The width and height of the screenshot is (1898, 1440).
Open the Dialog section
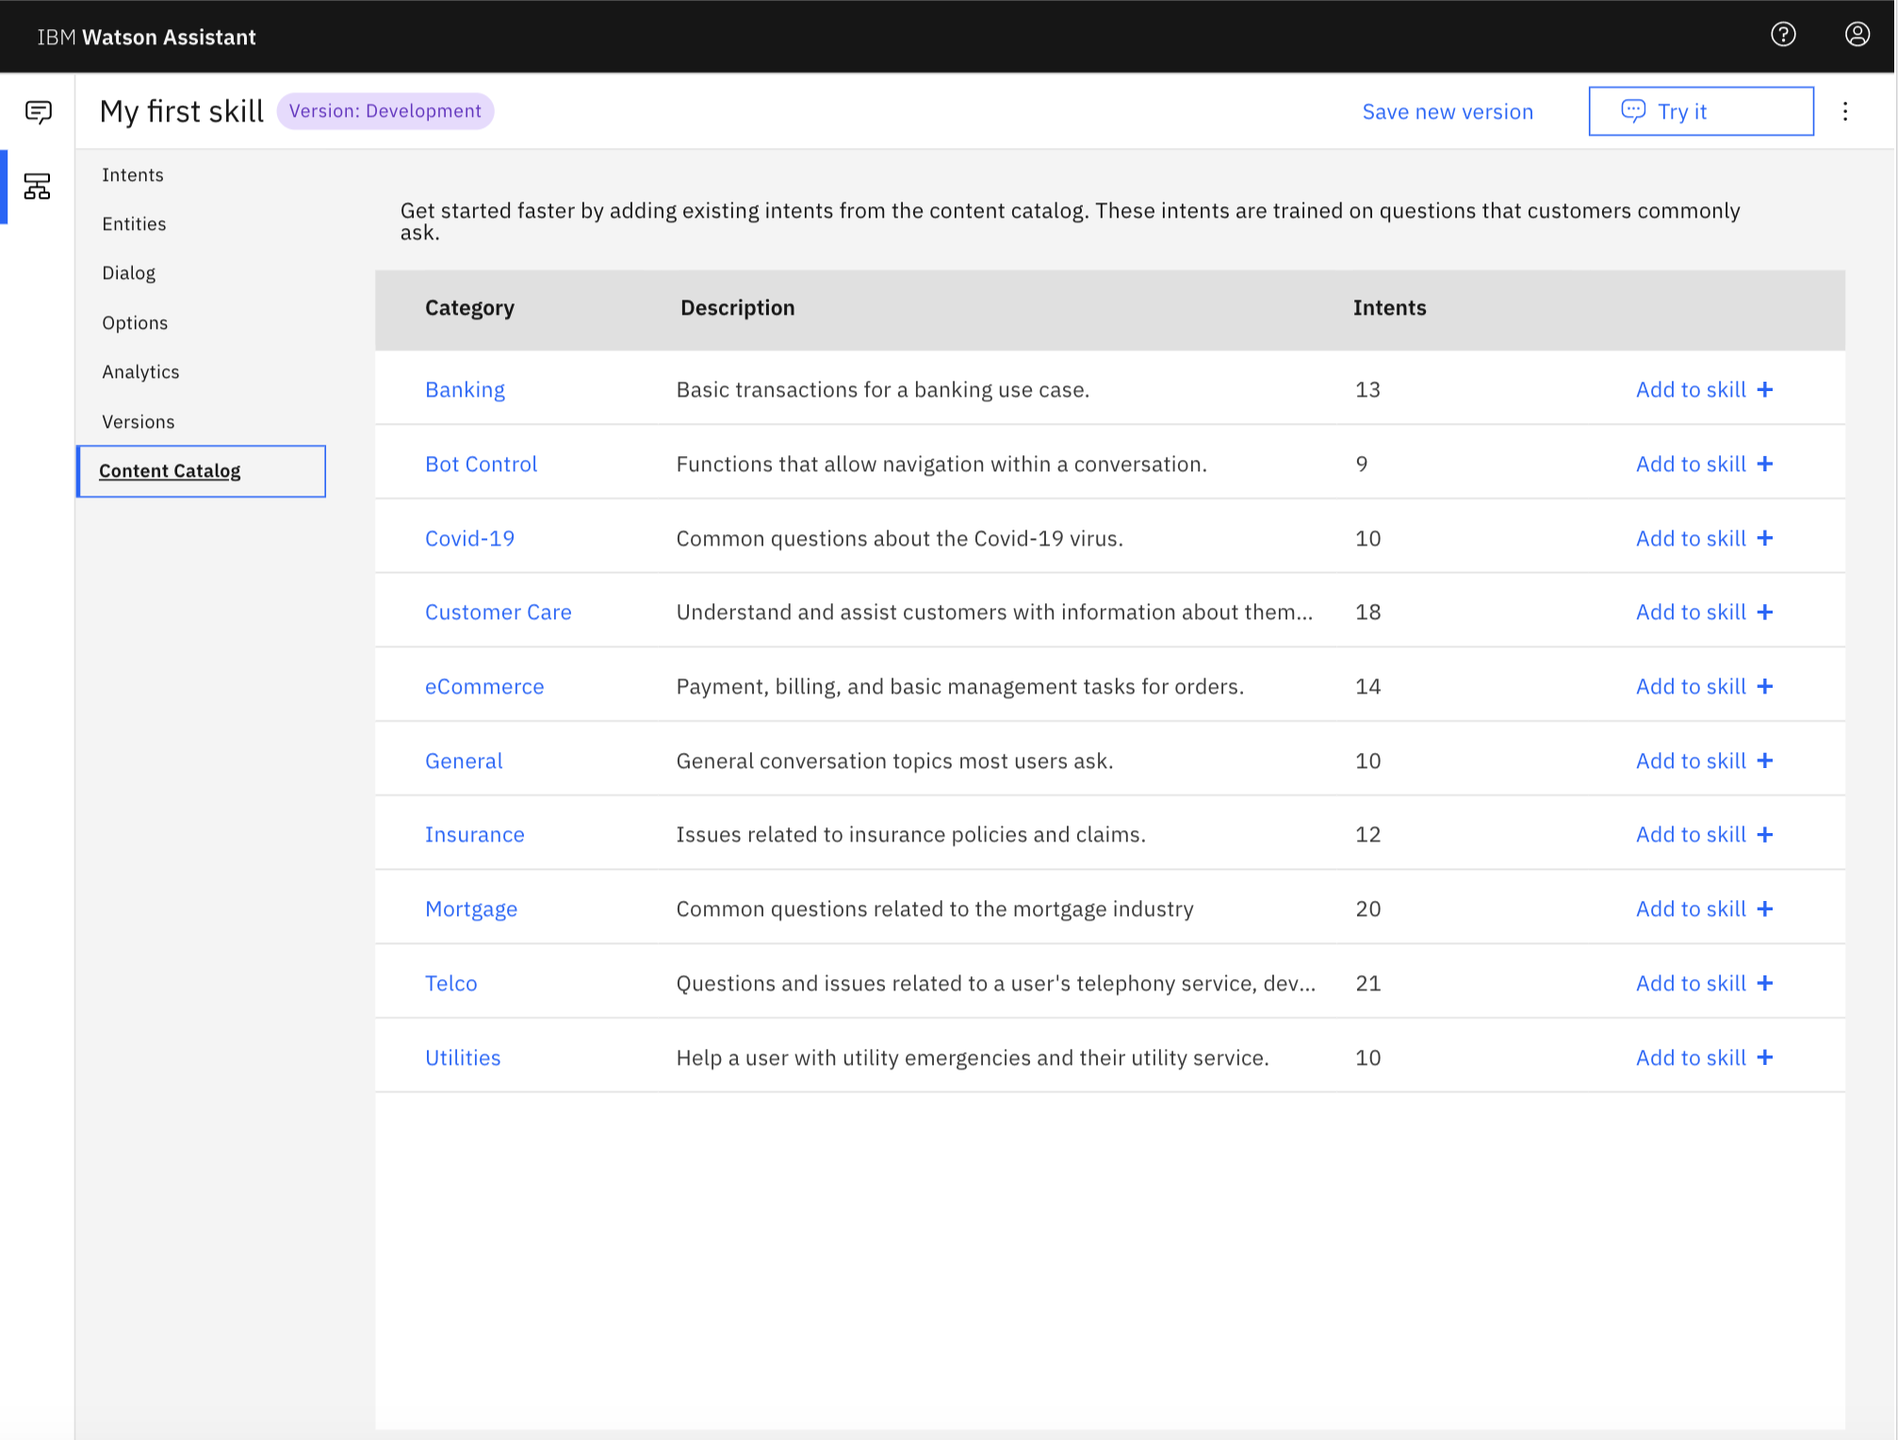point(129,273)
